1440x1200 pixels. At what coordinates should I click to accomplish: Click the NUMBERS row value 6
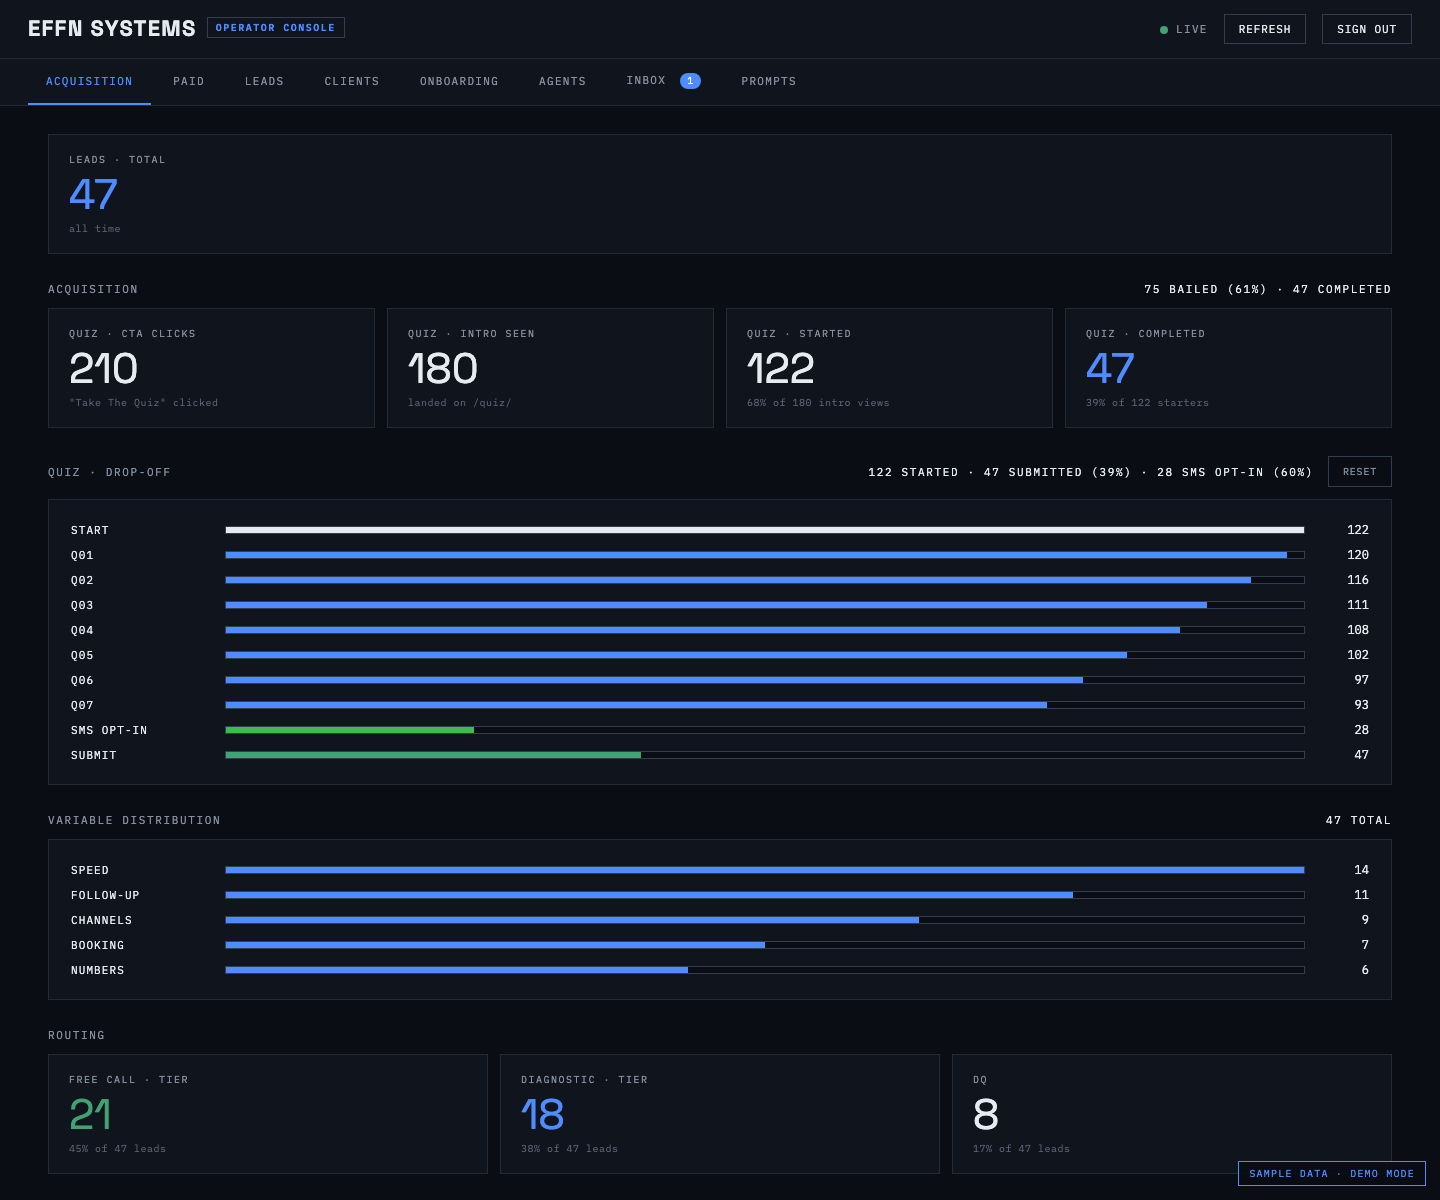pyautogui.click(x=1365, y=970)
